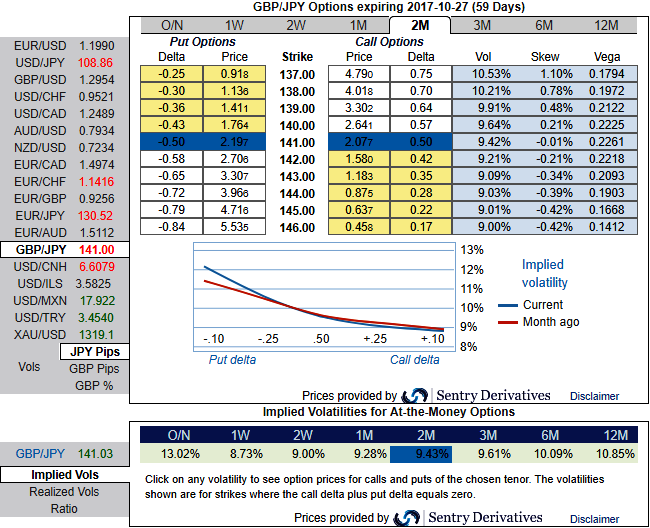Image resolution: width=650 pixels, height=528 pixels.
Task: Click Month ago red legend line
Action: click(x=508, y=322)
